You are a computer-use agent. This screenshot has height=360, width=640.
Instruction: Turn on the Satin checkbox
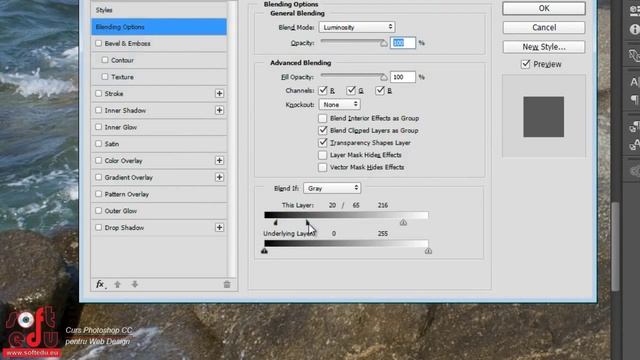[98, 144]
